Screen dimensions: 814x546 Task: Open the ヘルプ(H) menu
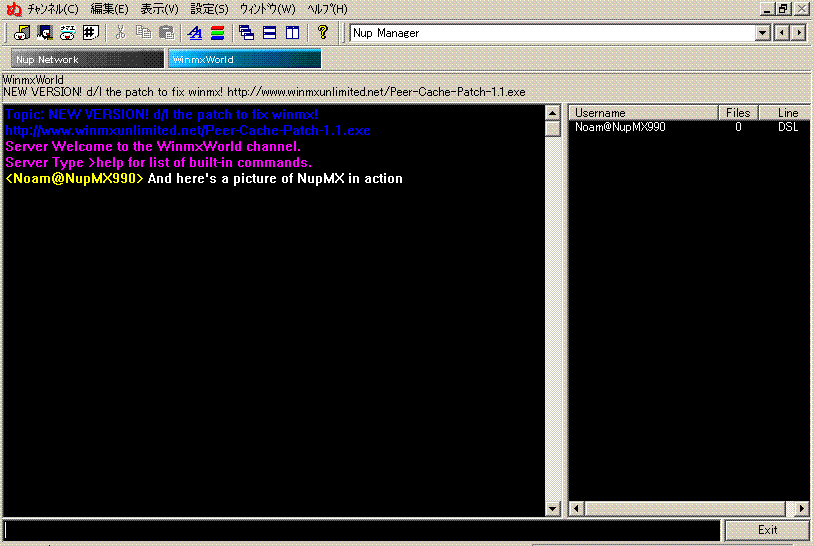[327, 9]
